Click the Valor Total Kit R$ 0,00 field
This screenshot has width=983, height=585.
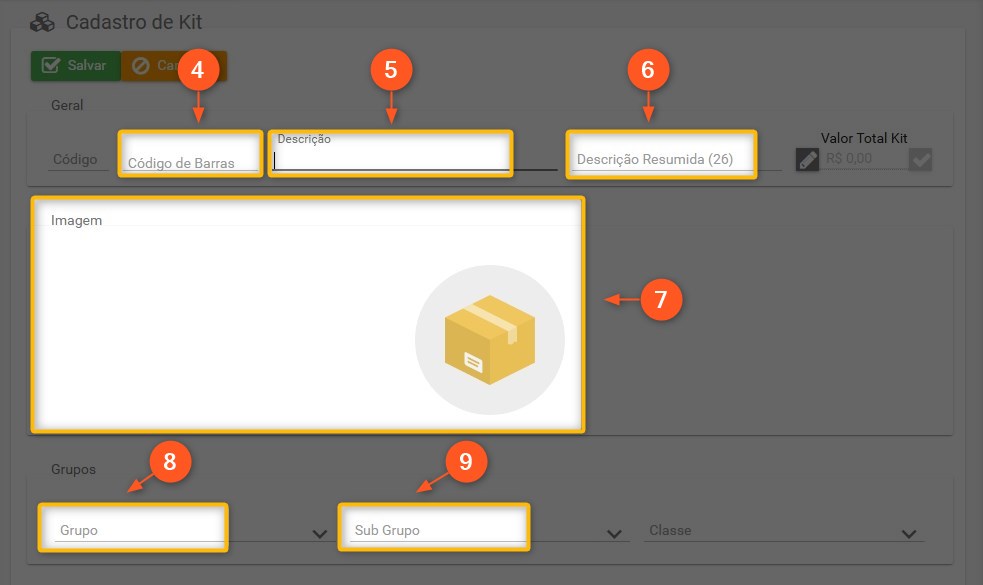pos(863,159)
